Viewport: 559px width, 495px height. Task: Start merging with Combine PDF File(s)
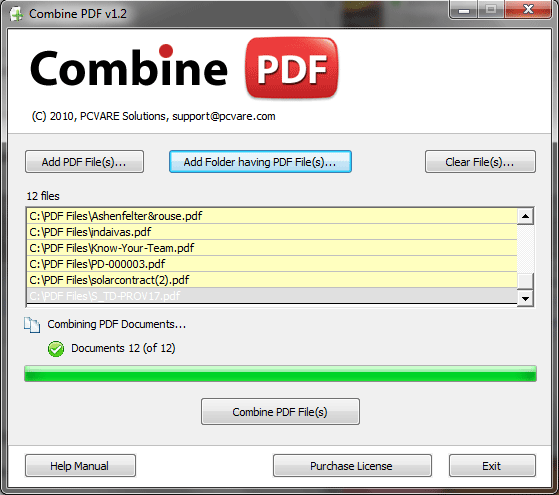[280, 412]
